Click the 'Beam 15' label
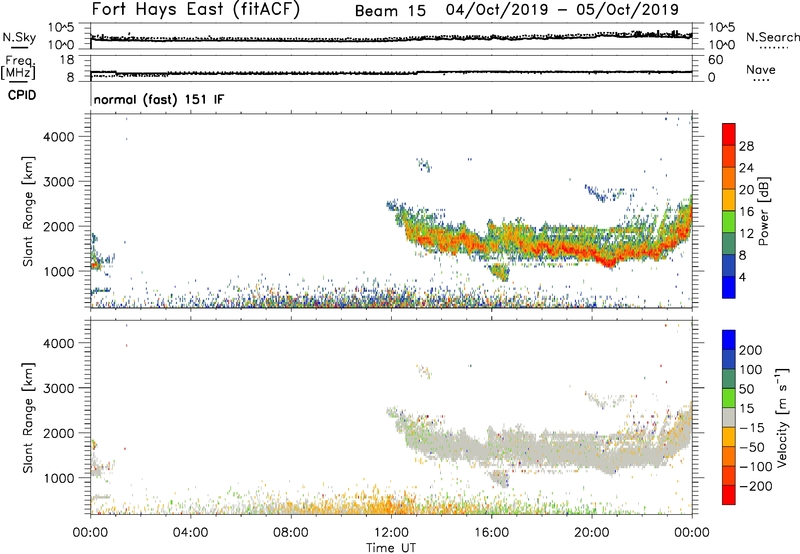The image size is (800, 554). coord(390,11)
